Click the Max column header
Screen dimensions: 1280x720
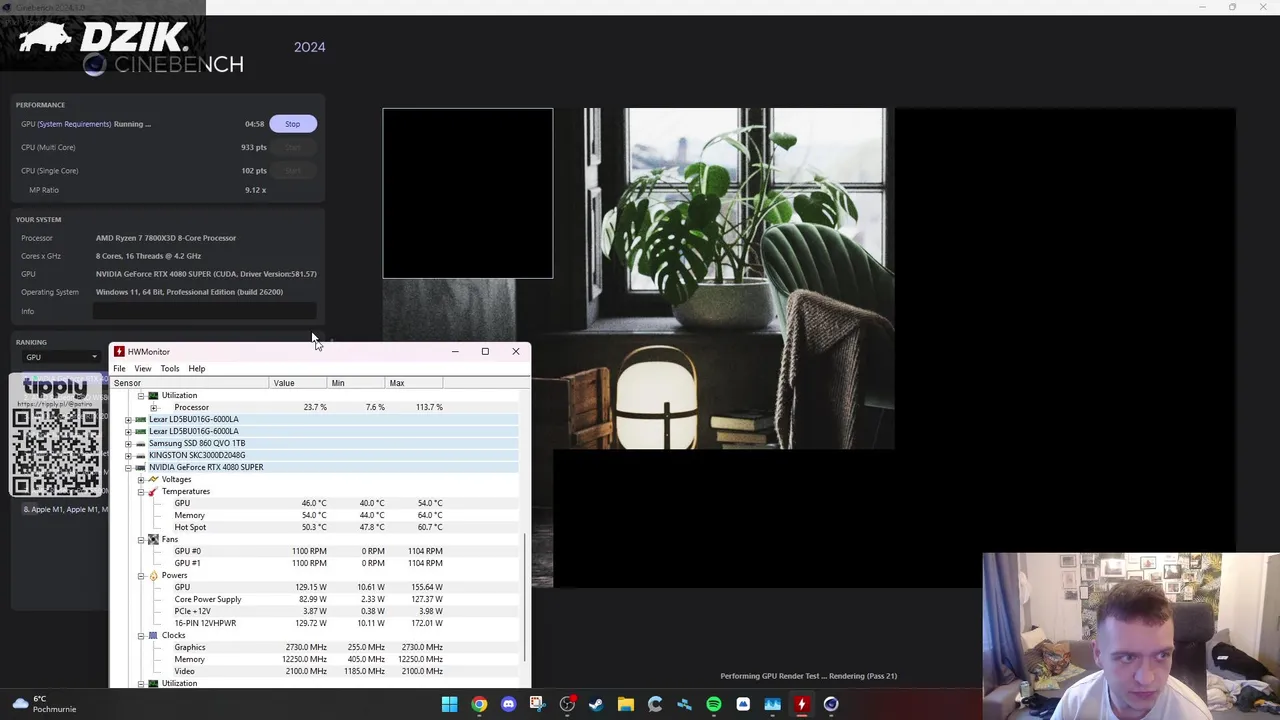[x=413, y=383]
